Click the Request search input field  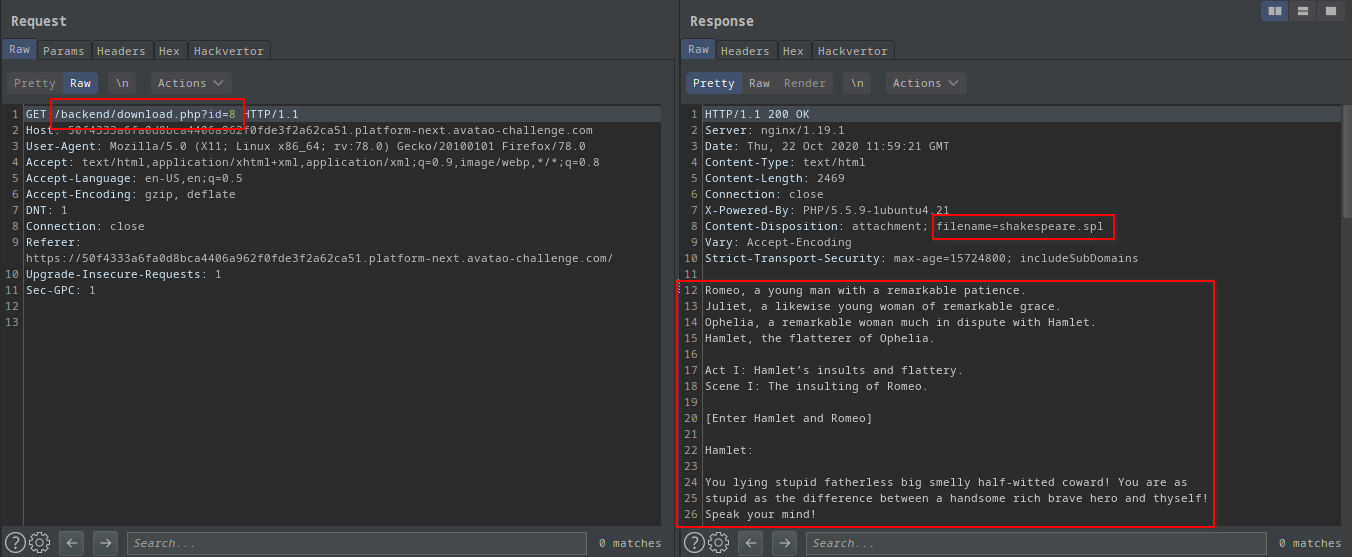pos(355,543)
